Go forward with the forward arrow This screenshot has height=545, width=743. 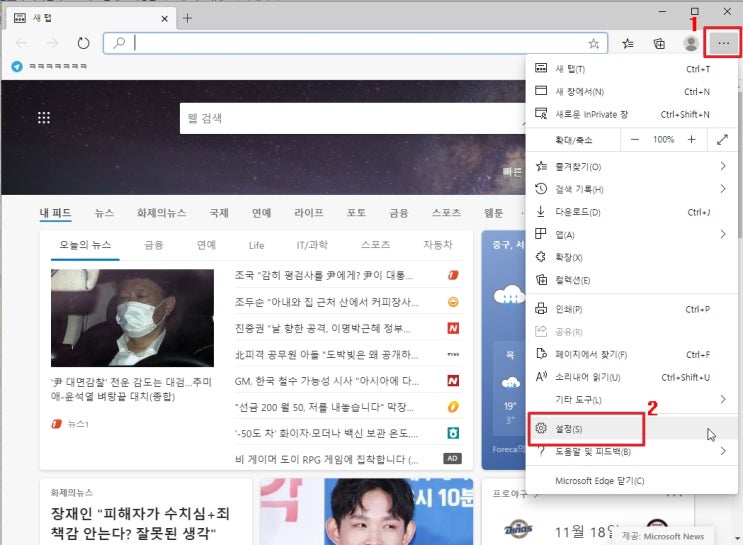[x=52, y=43]
